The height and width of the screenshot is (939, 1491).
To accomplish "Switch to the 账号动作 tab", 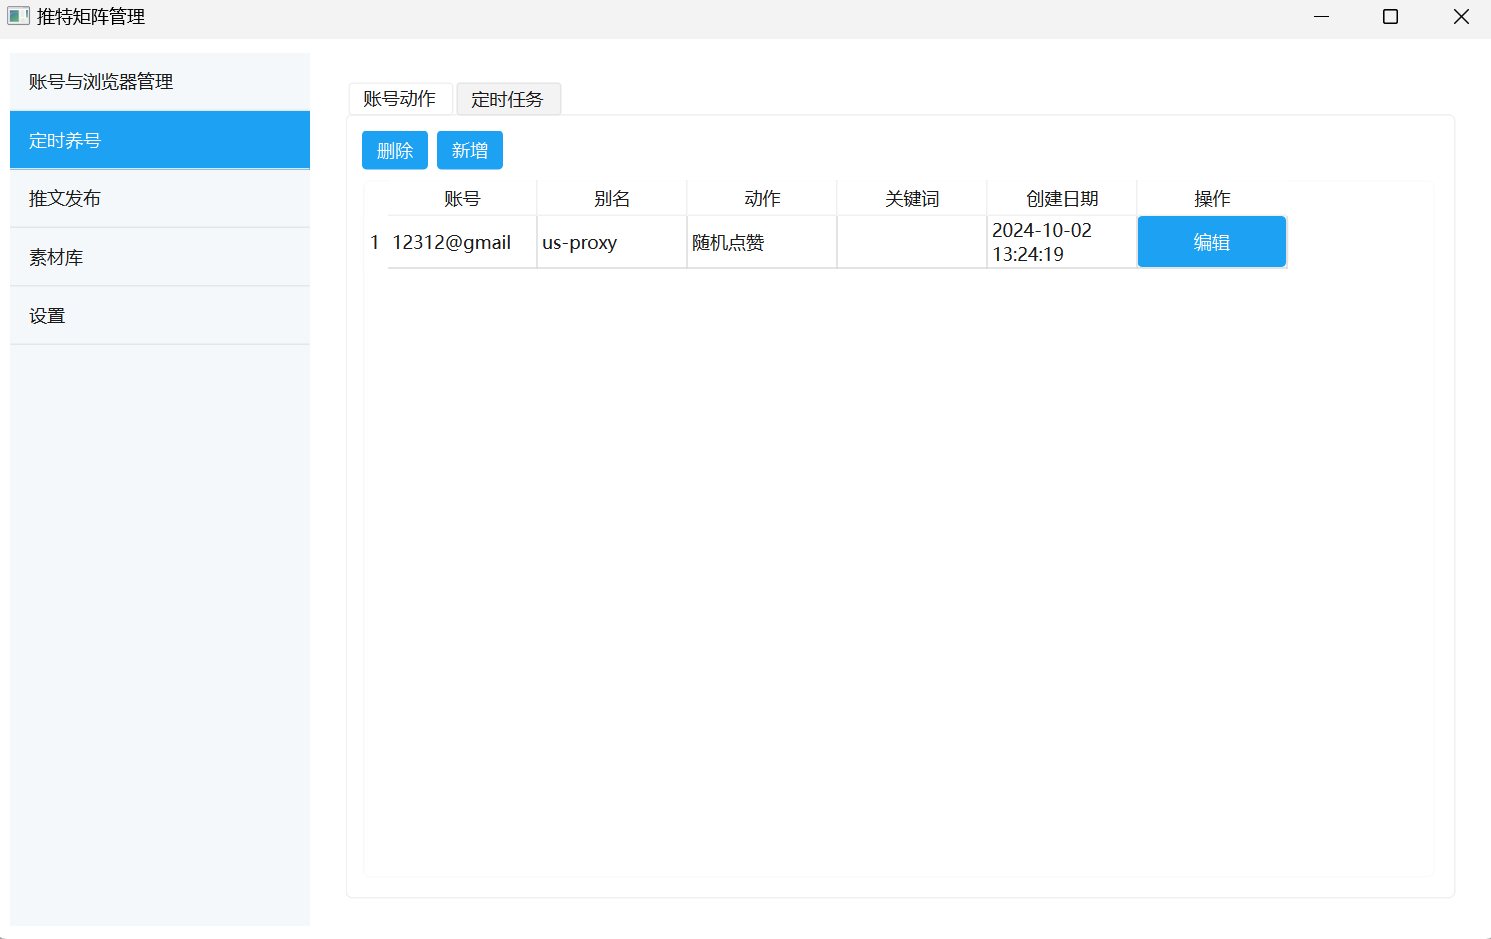I will (x=400, y=99).
